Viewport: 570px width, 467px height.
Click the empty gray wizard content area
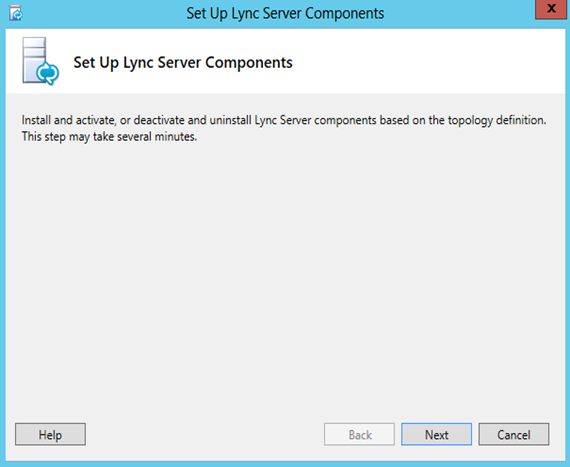click(285, 276)
